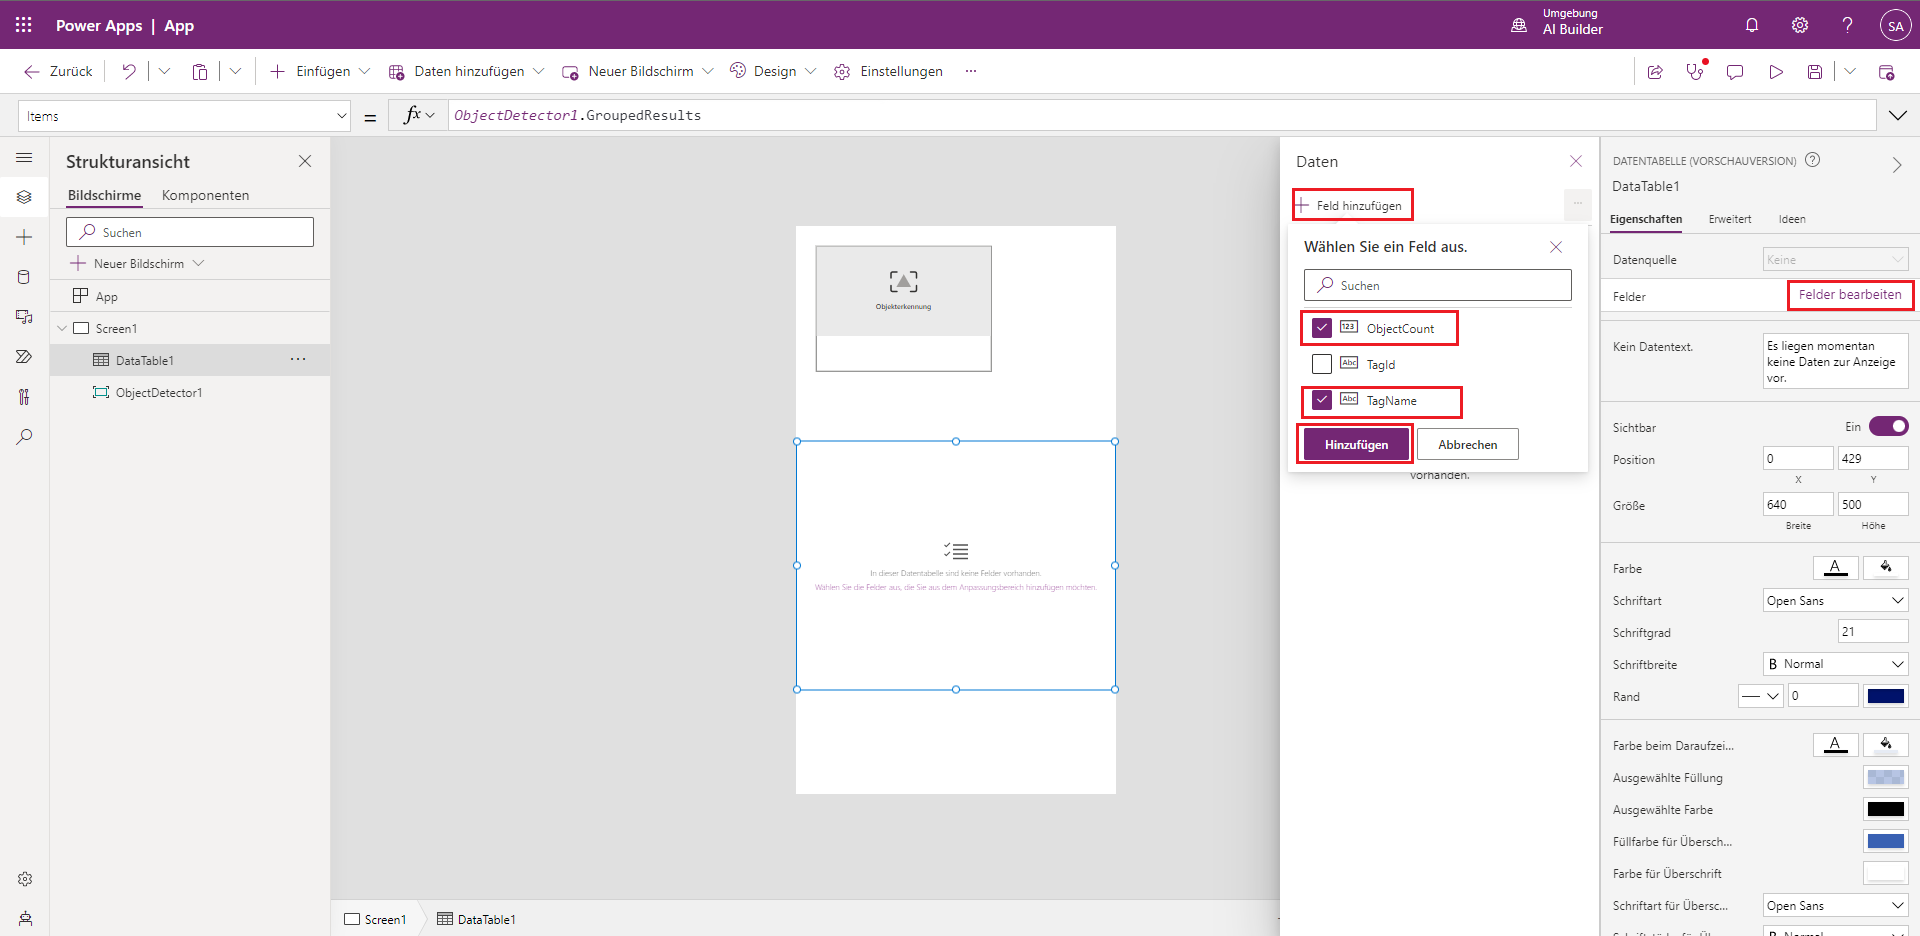Screen dimensions: 1920x936
Task: Collapse the properties pane chevron
Action: (1897, 165)
